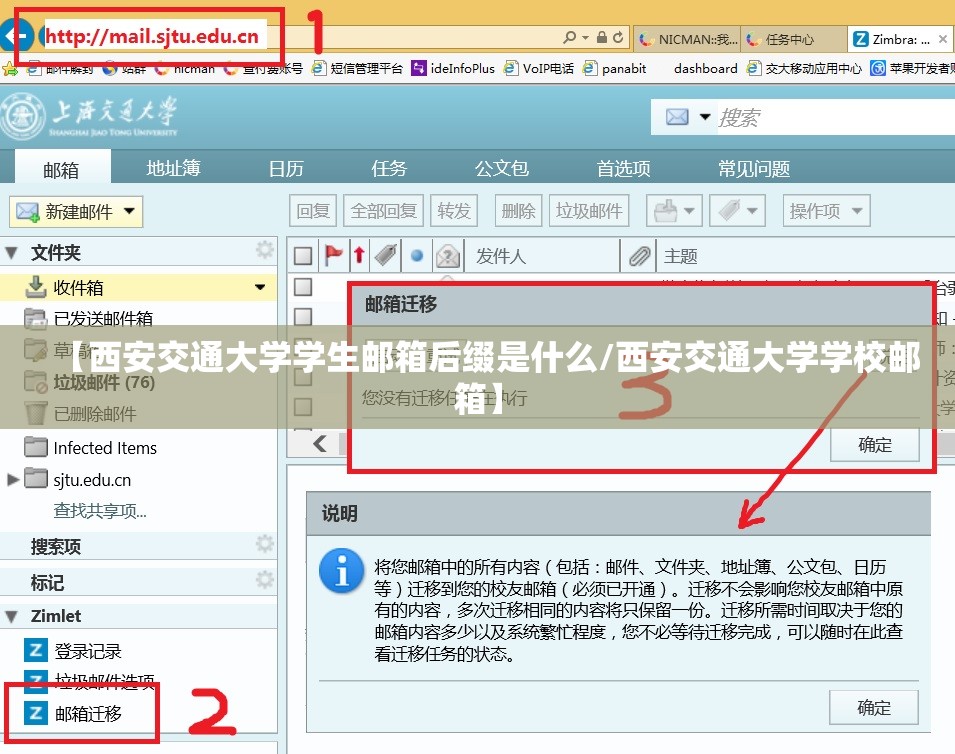955x754 pixels.
Task: Sort by the red flag column icon
Action: pyautogui.click(x=333, y=255)
